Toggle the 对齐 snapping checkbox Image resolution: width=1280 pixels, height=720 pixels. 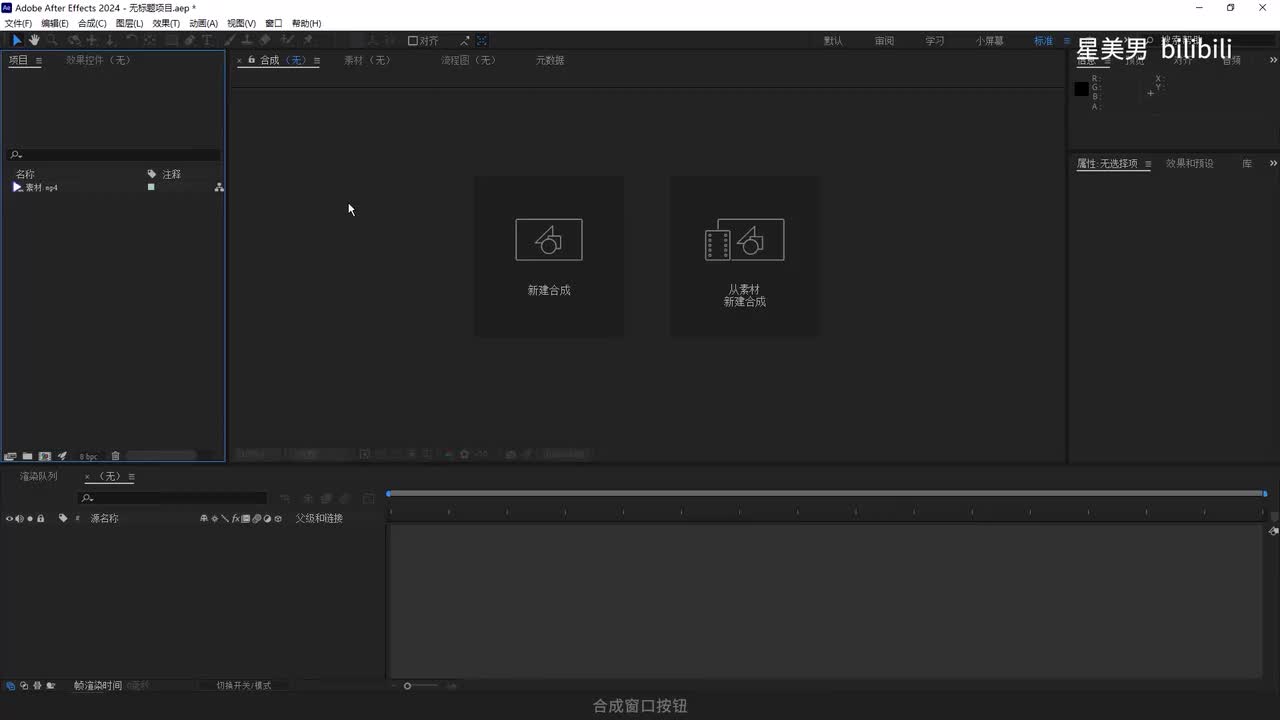click(x=413, y=41)
